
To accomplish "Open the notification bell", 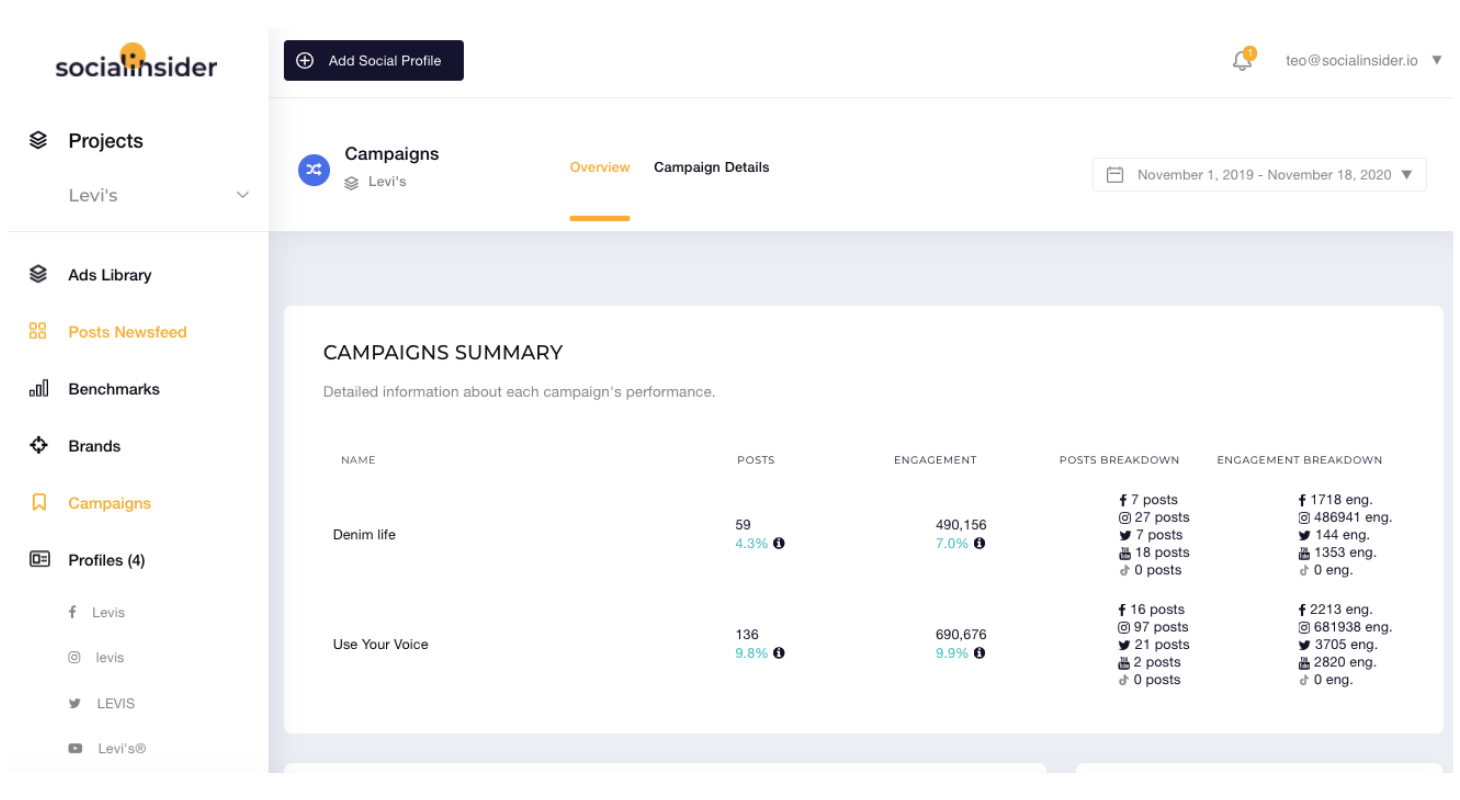I will [x=1242, y=60].
